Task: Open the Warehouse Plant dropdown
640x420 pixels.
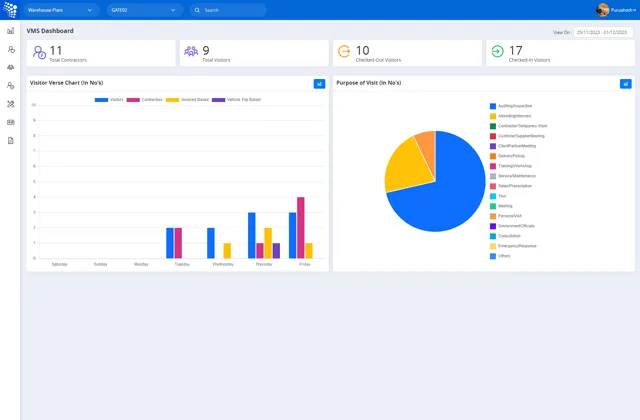Action: [x=61, y=10]
